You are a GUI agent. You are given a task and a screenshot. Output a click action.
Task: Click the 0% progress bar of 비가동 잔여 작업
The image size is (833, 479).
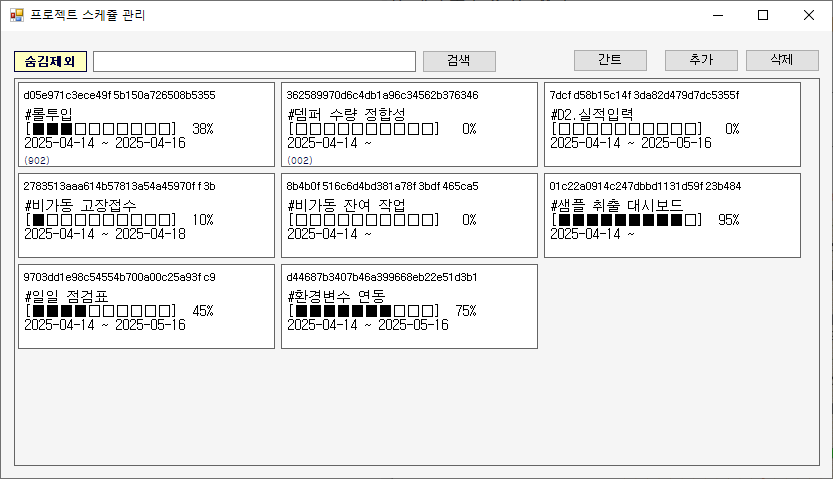click(x=364, y=220)
